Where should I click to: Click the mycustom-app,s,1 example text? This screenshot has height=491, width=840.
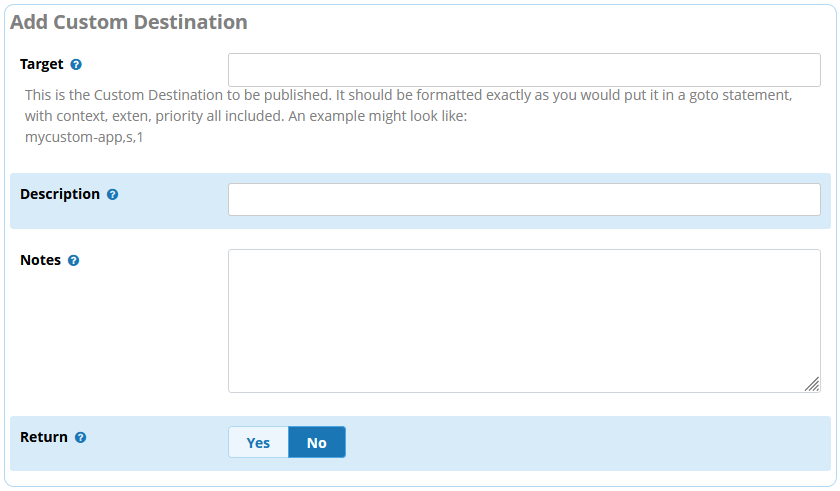[84, 138]
